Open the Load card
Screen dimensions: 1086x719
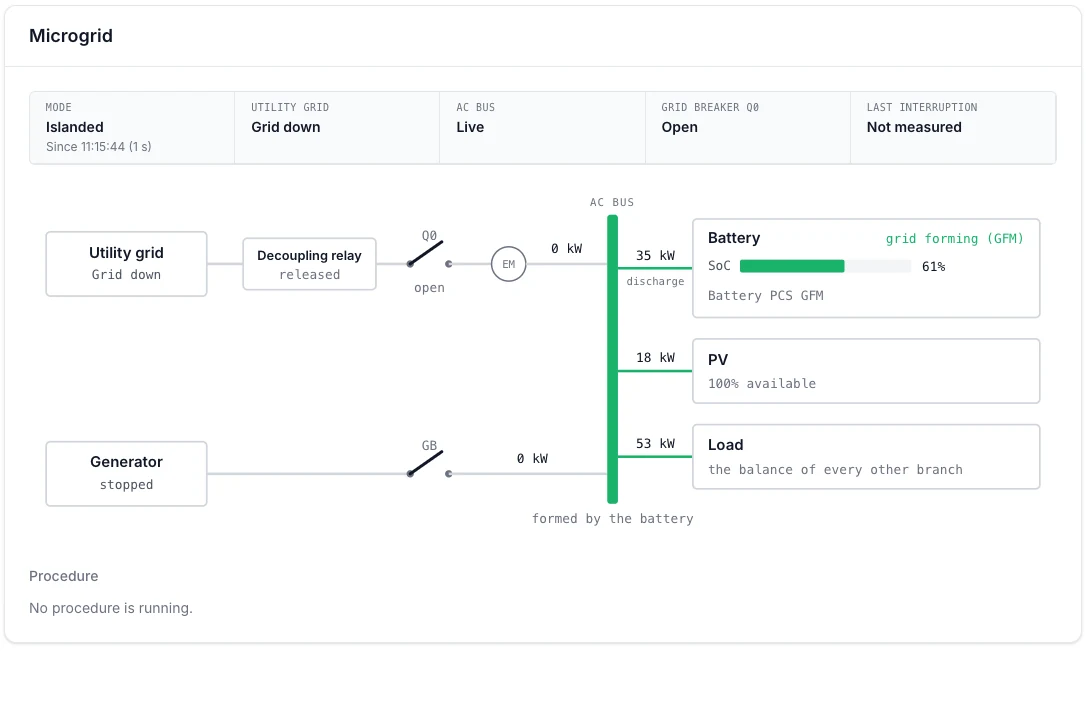866,456
